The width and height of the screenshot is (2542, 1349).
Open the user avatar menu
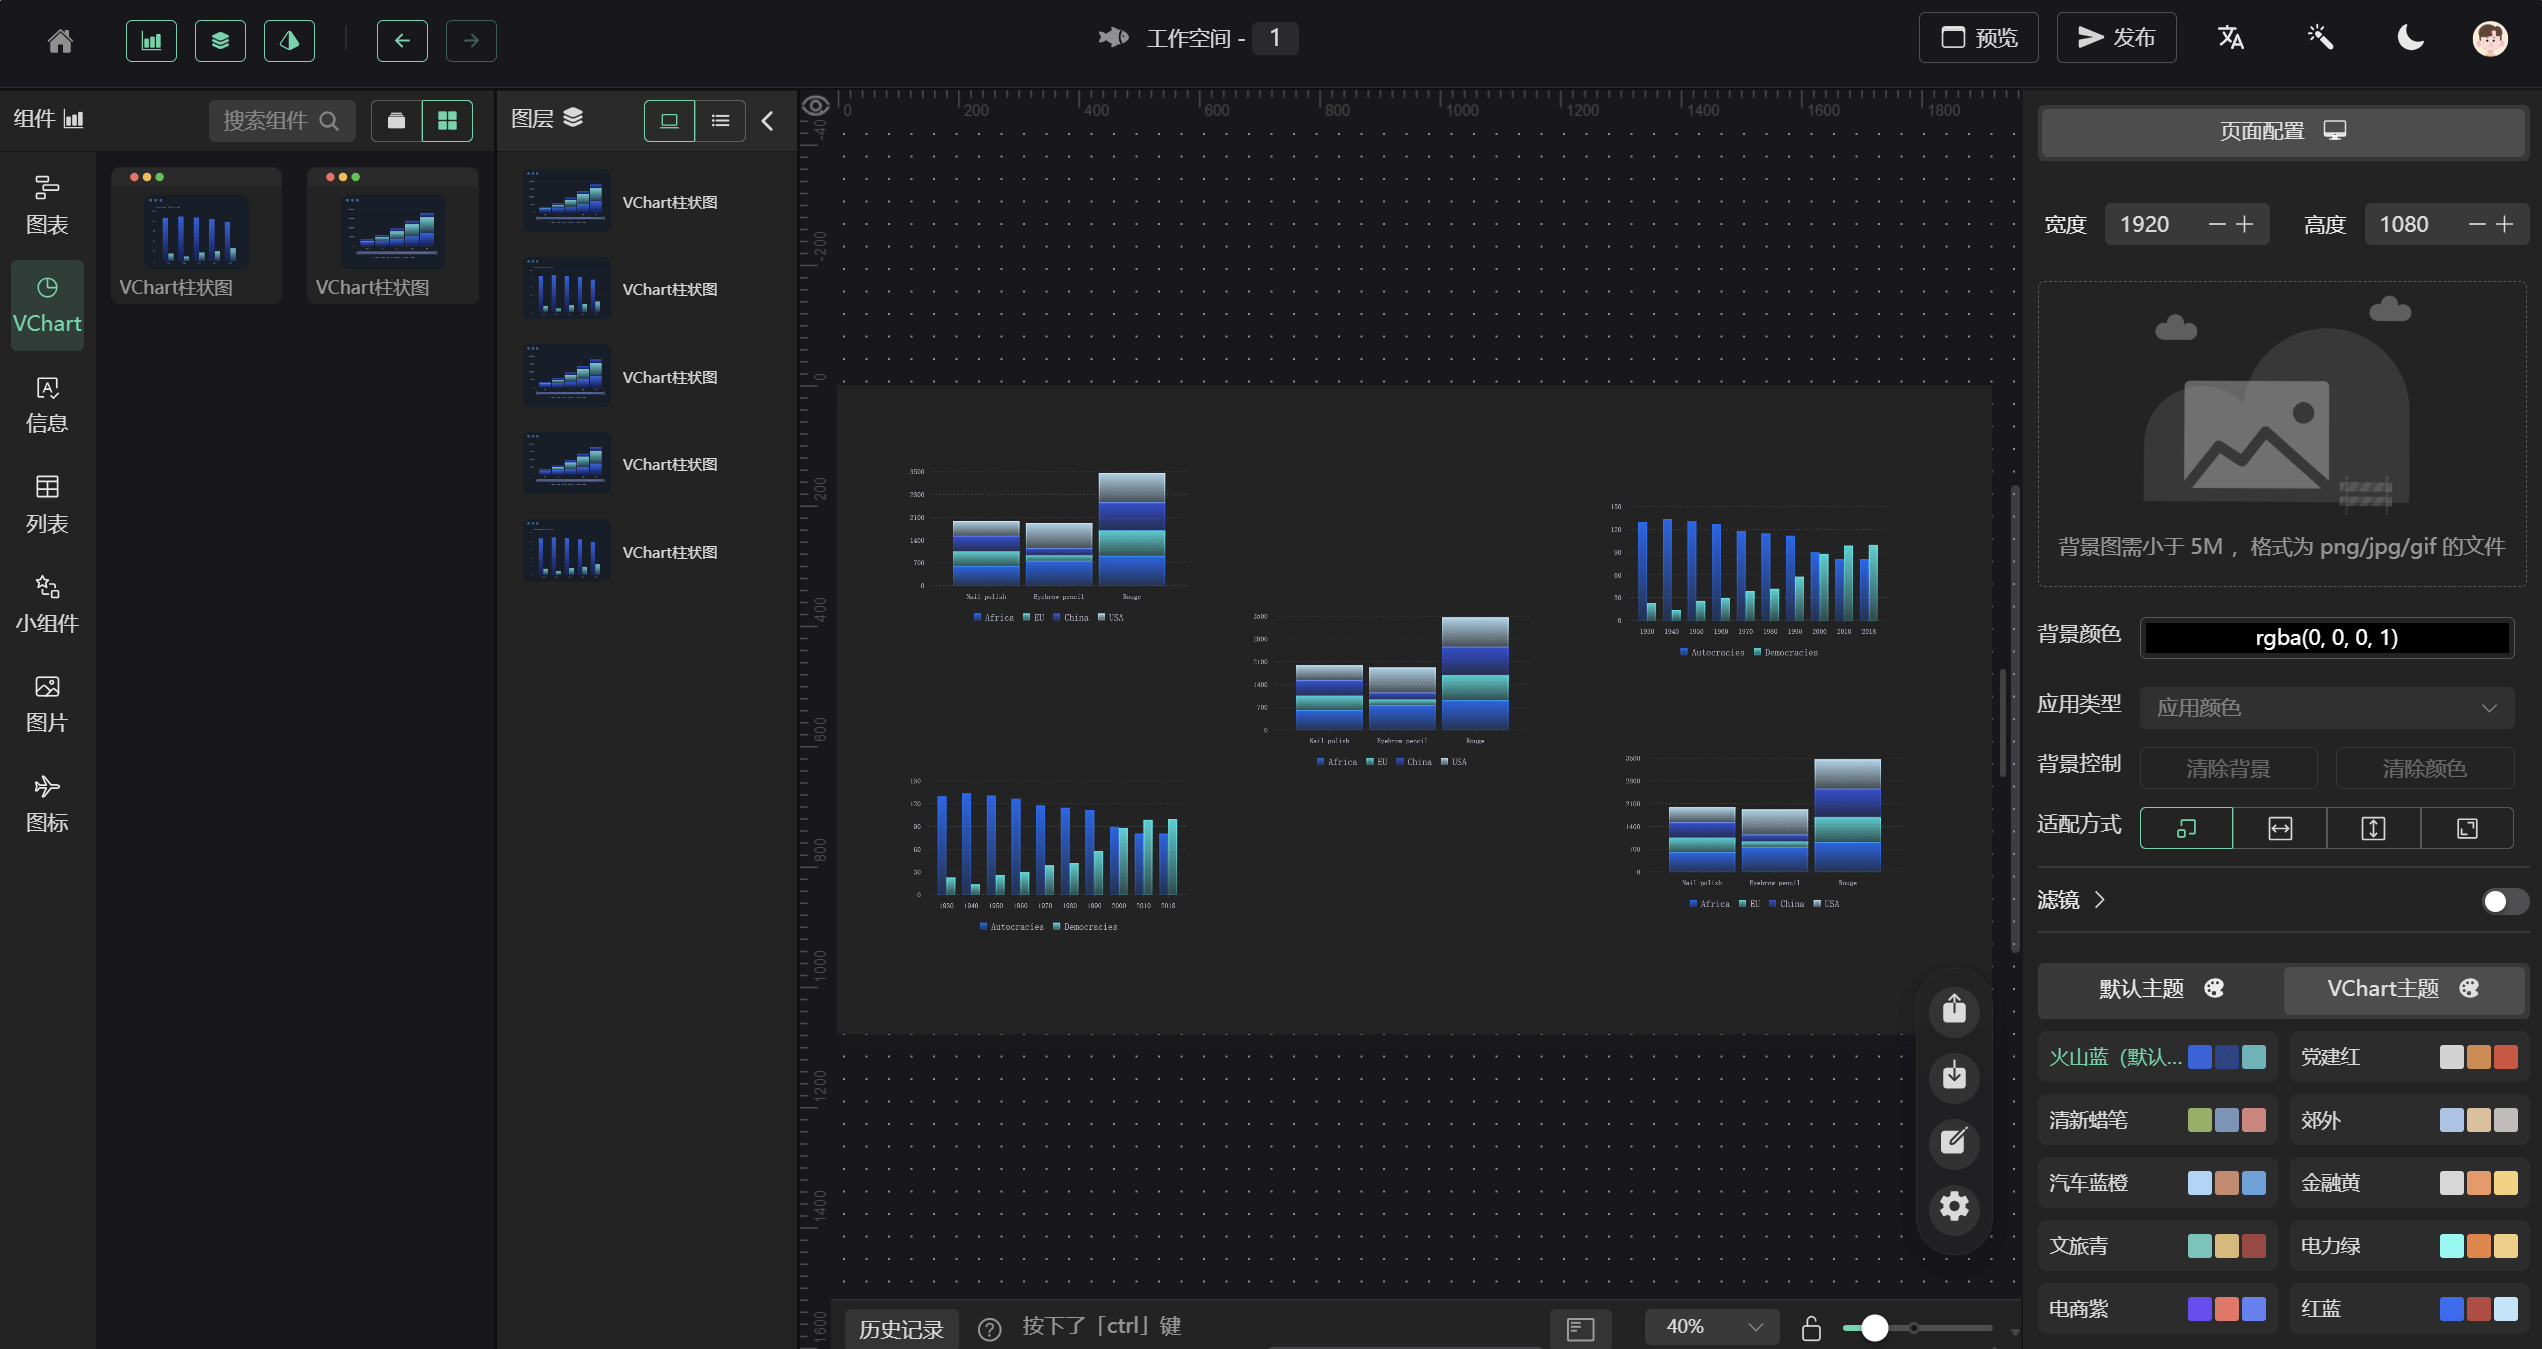(x=2490, y=38)
